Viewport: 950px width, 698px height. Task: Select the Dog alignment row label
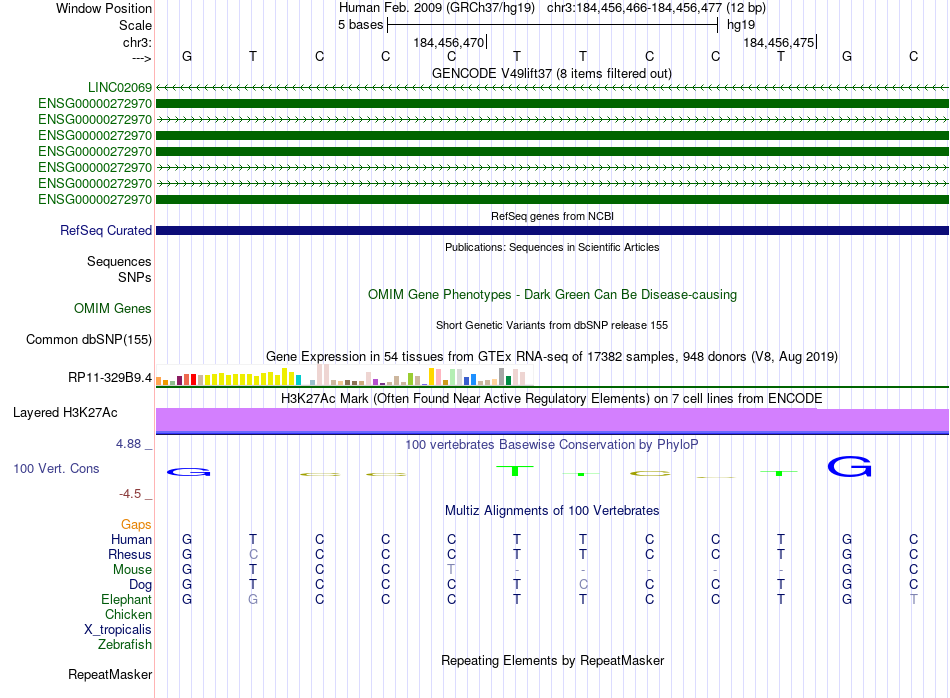pyautogui.click(x=141, y=585)
